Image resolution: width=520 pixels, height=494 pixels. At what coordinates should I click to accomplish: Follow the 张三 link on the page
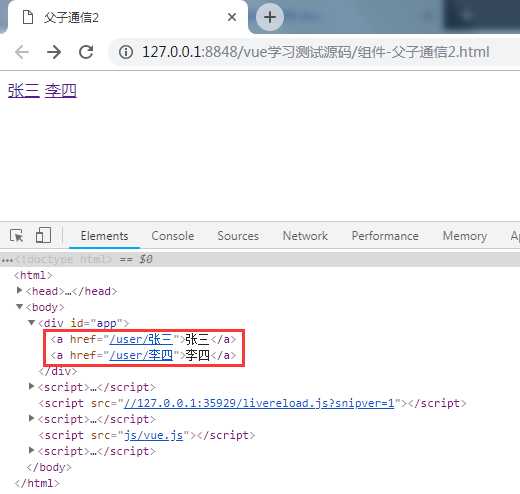click(24, 91)
